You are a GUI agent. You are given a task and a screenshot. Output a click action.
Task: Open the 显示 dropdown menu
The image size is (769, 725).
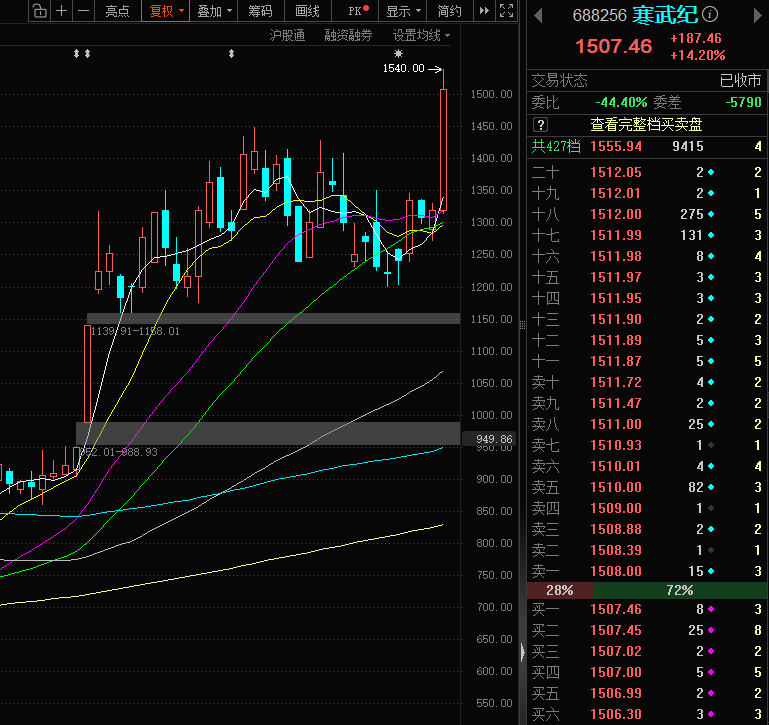[403, 11]
